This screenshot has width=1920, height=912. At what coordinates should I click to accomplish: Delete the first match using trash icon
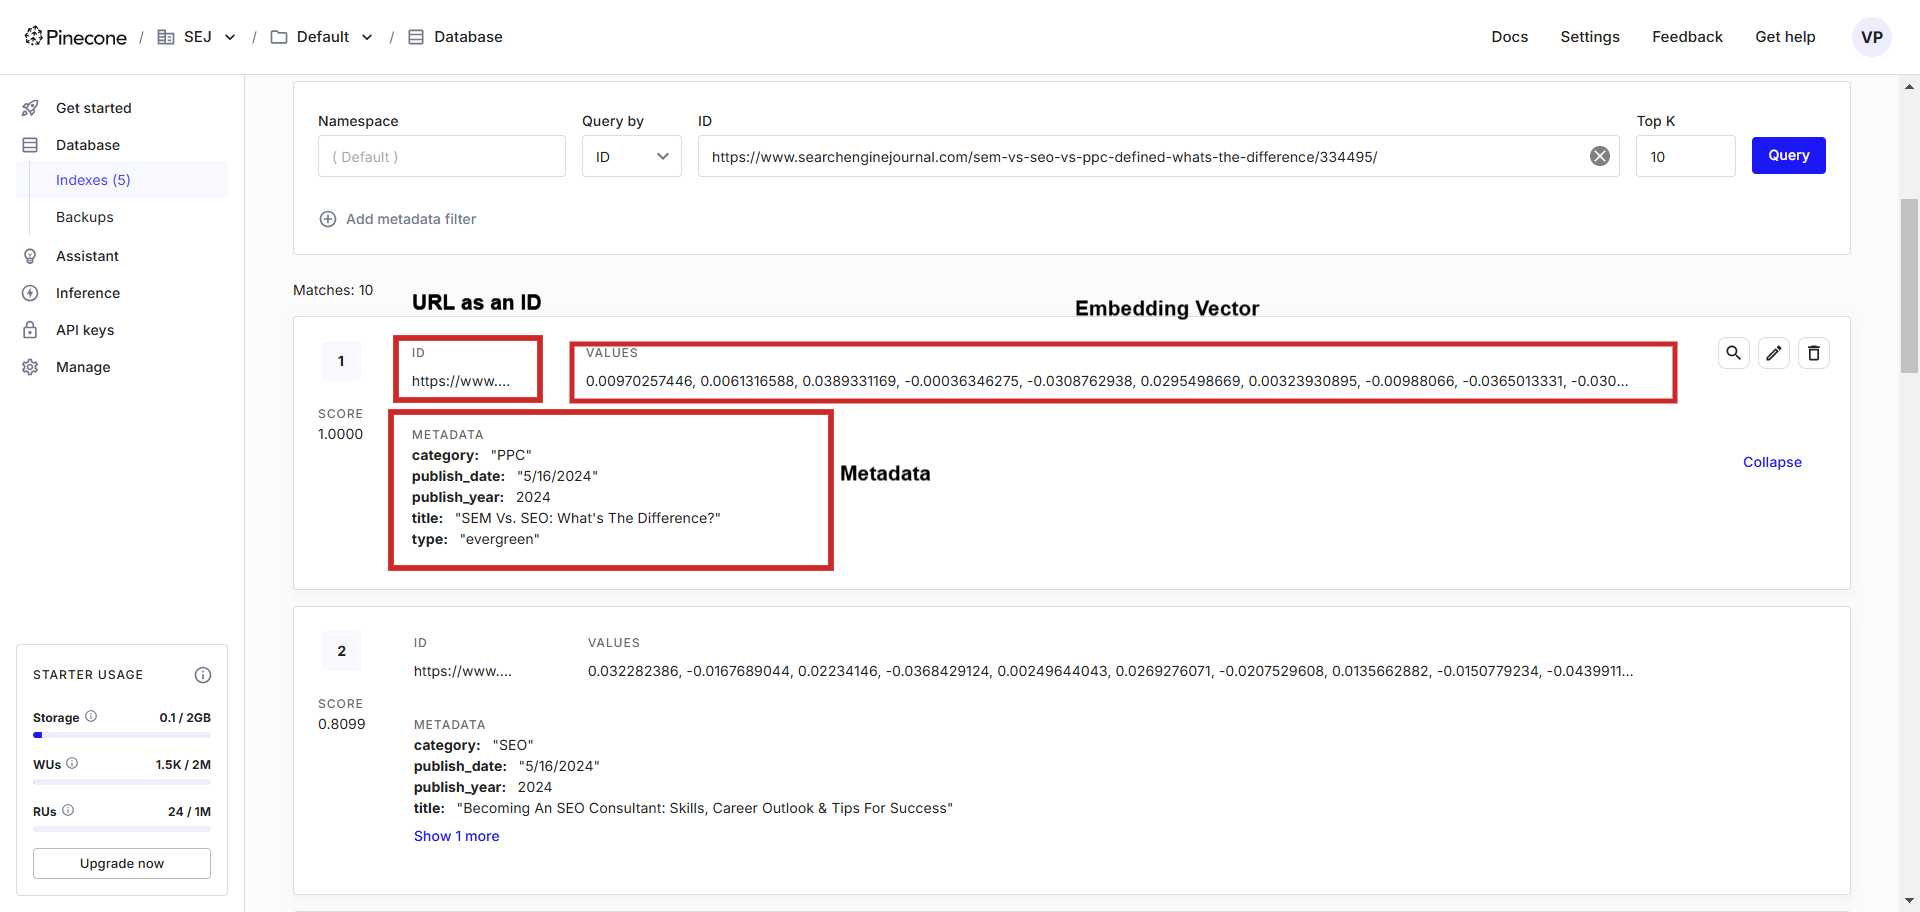tap(1814, 353)
